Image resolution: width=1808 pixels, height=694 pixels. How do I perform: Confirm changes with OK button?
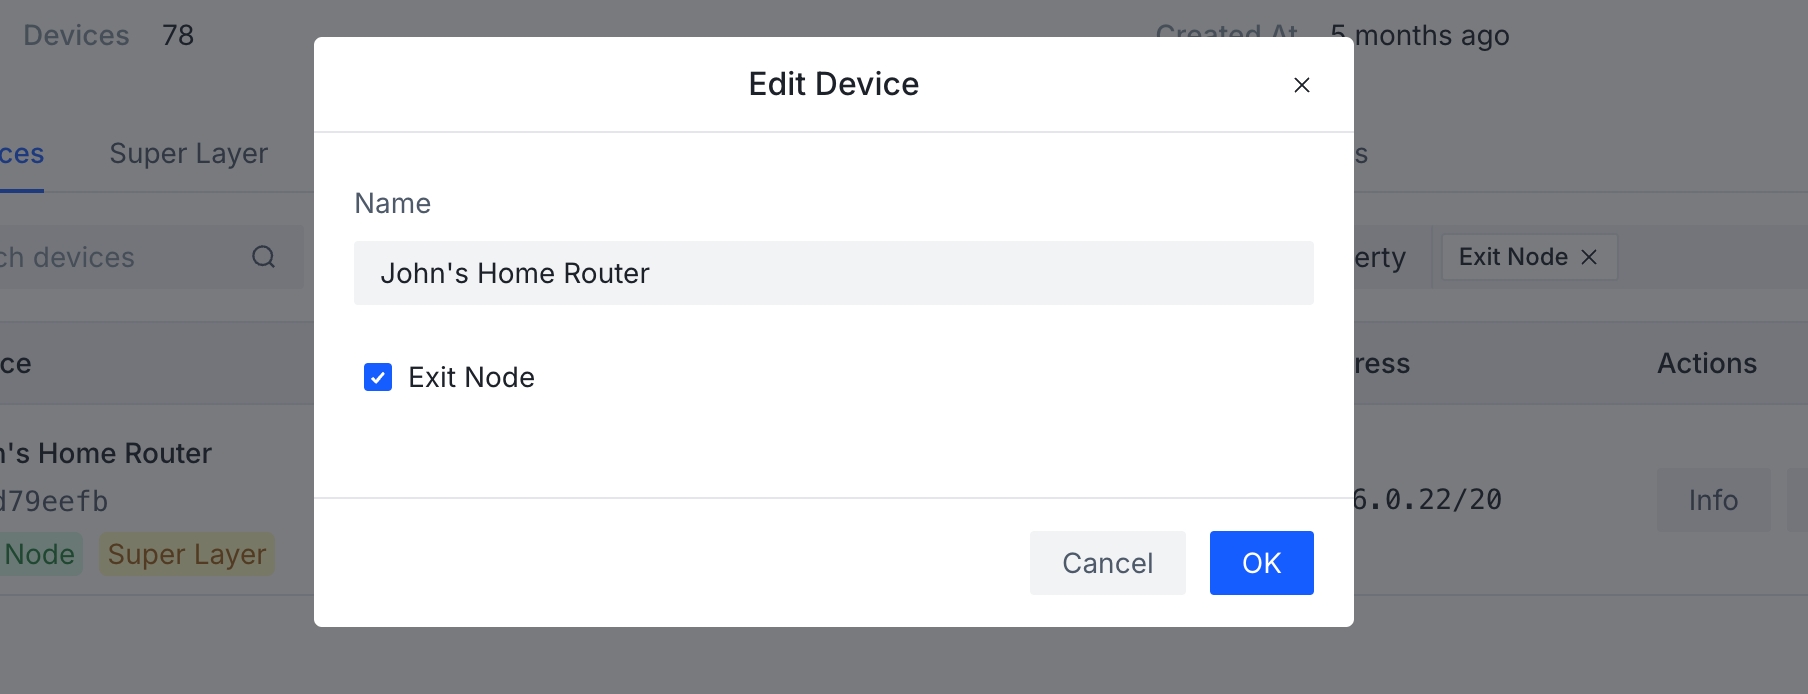(1261, 563)
